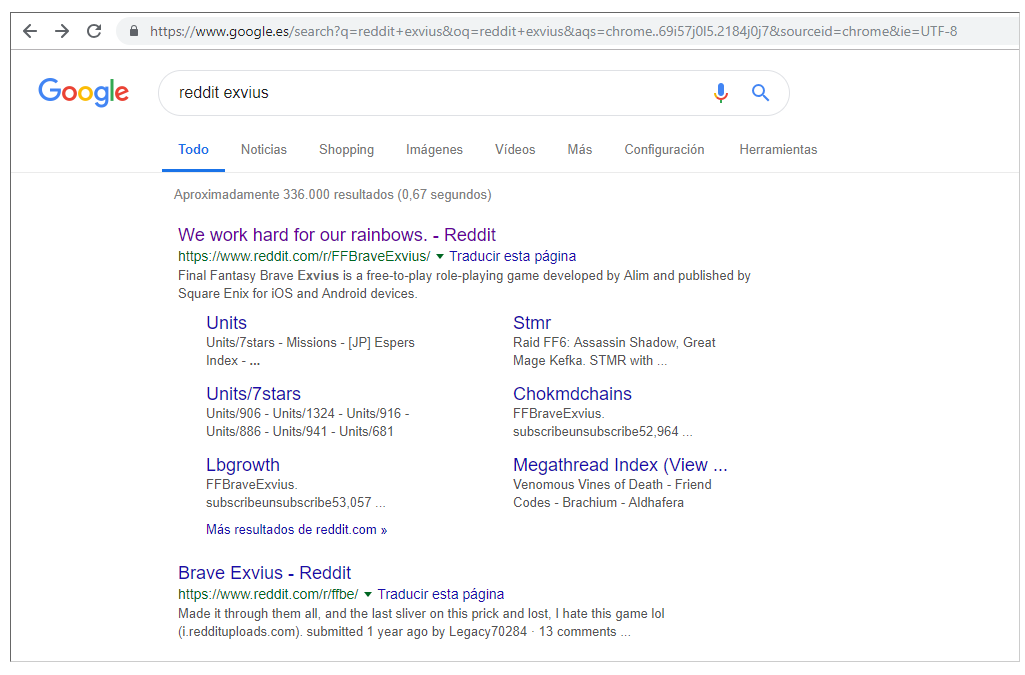The image size is (1025, 675).
Task: Click the snippet 'Units/906 - Units/1324 - Units/916 -'
Action: (x=307, y=414)
